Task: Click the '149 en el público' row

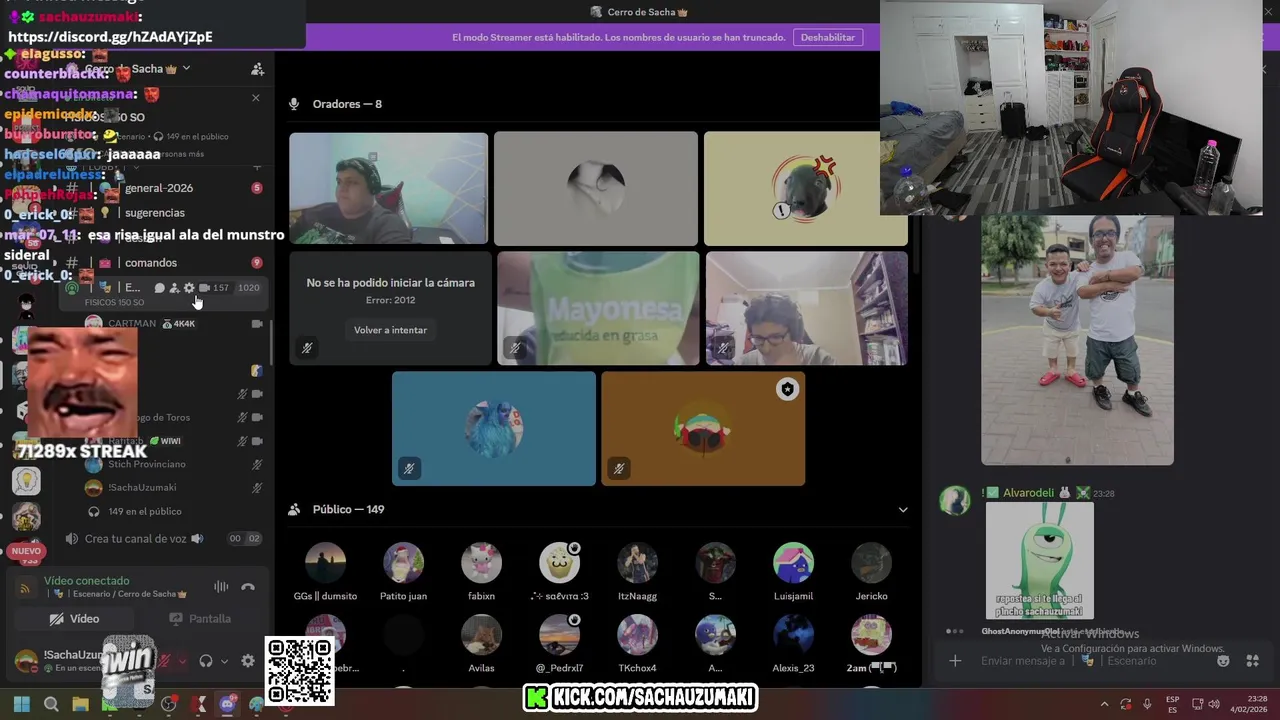Action: 170,511
